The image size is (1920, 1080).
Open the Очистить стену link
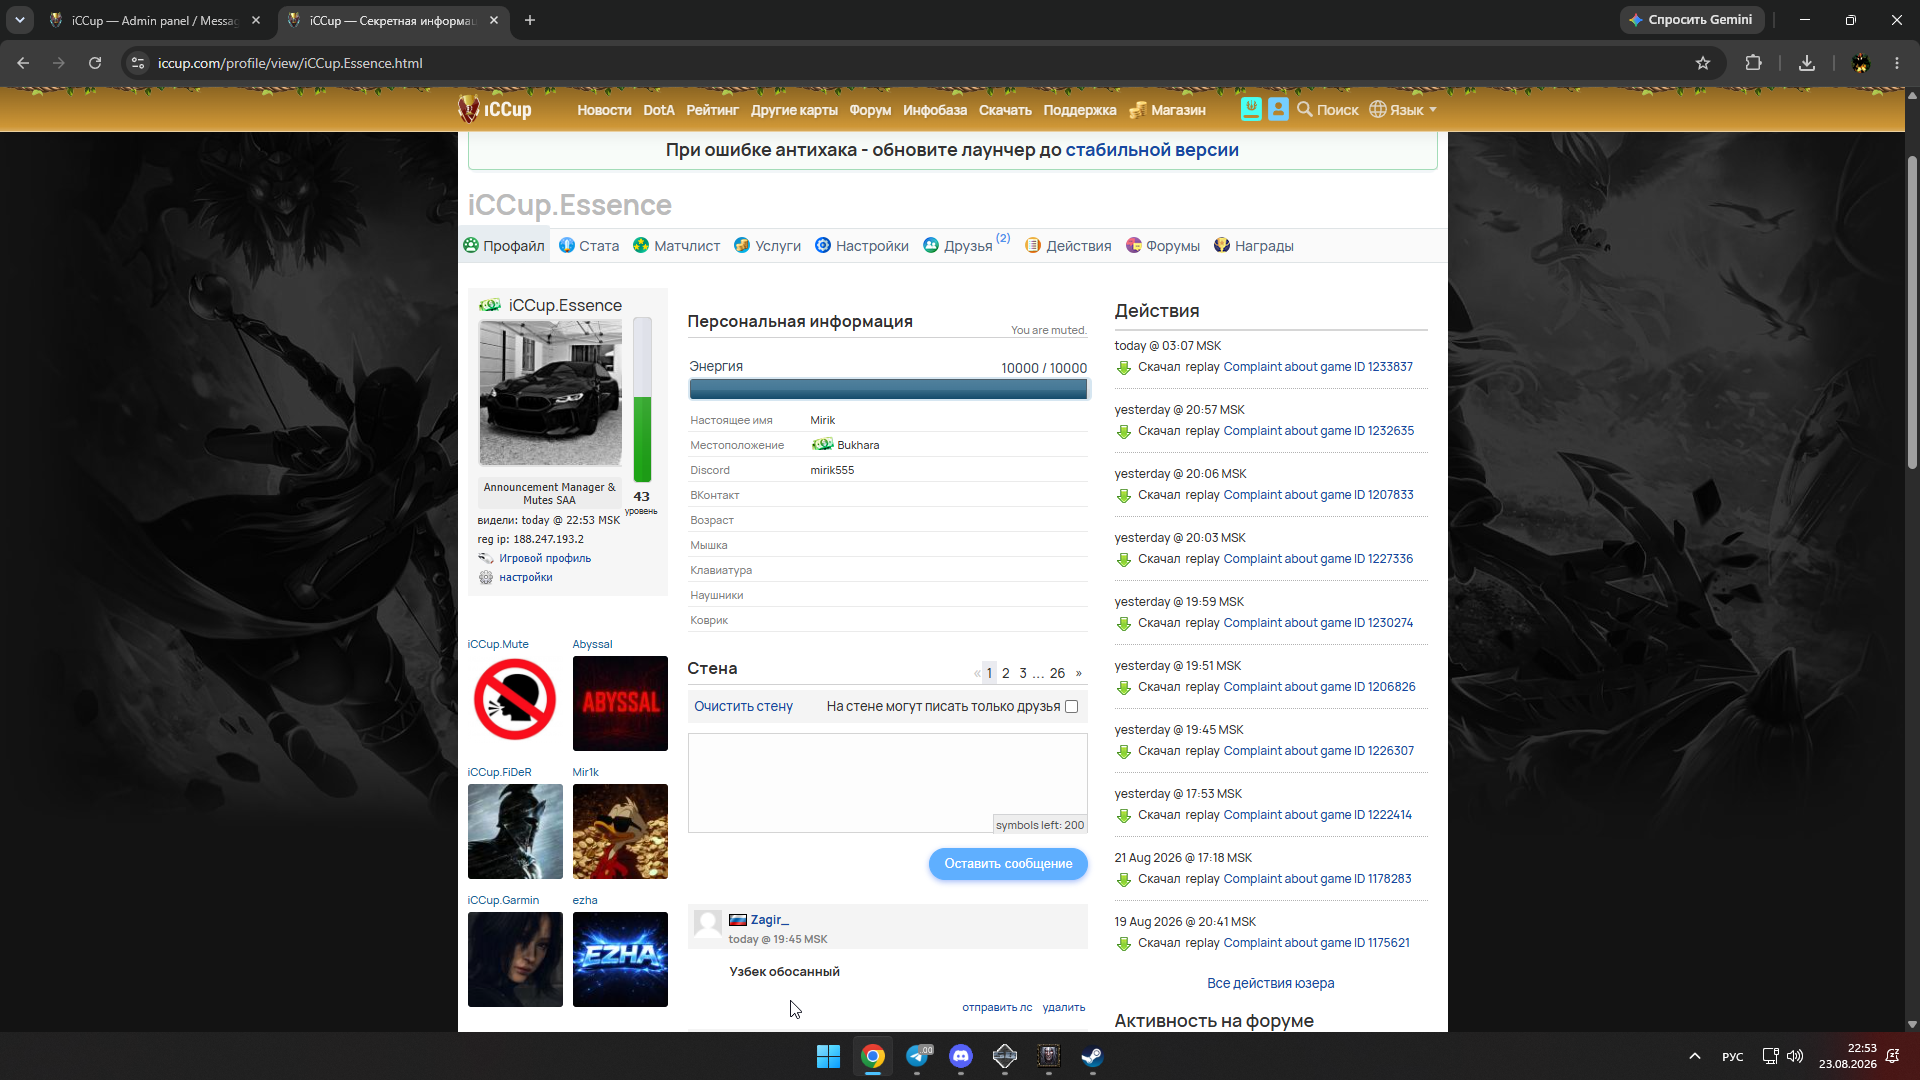743,706
